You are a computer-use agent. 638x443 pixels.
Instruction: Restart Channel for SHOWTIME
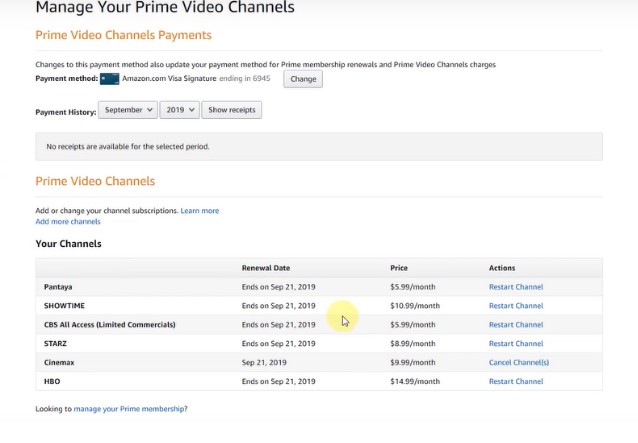pyautogui.click(x=516, y=306)
